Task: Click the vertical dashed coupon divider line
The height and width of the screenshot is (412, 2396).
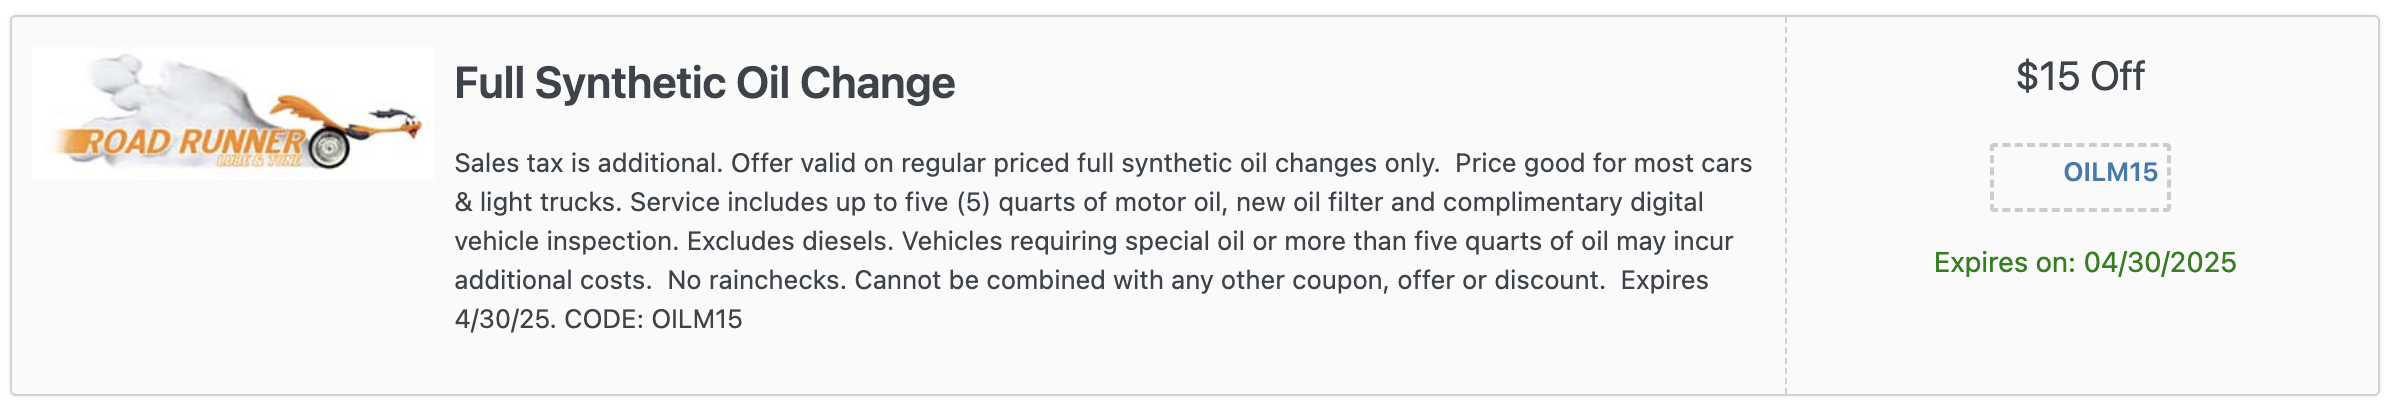Action: coord(1786,205)
